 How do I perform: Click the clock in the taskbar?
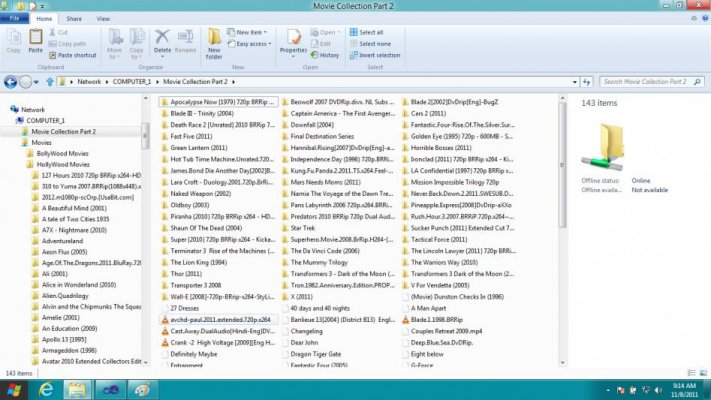pos(684,390)
